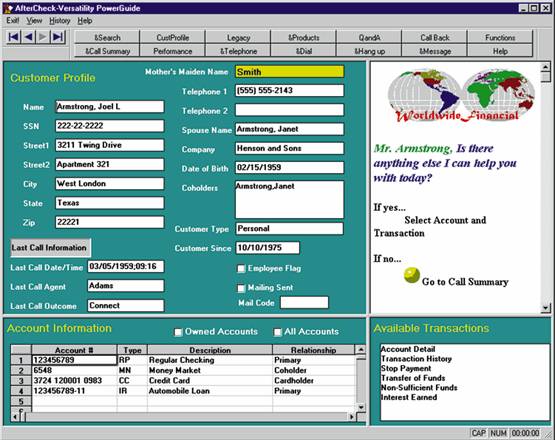555x440 pixels.
Task: Go to first record navigation arrow
Action: [x=14, y=37]
